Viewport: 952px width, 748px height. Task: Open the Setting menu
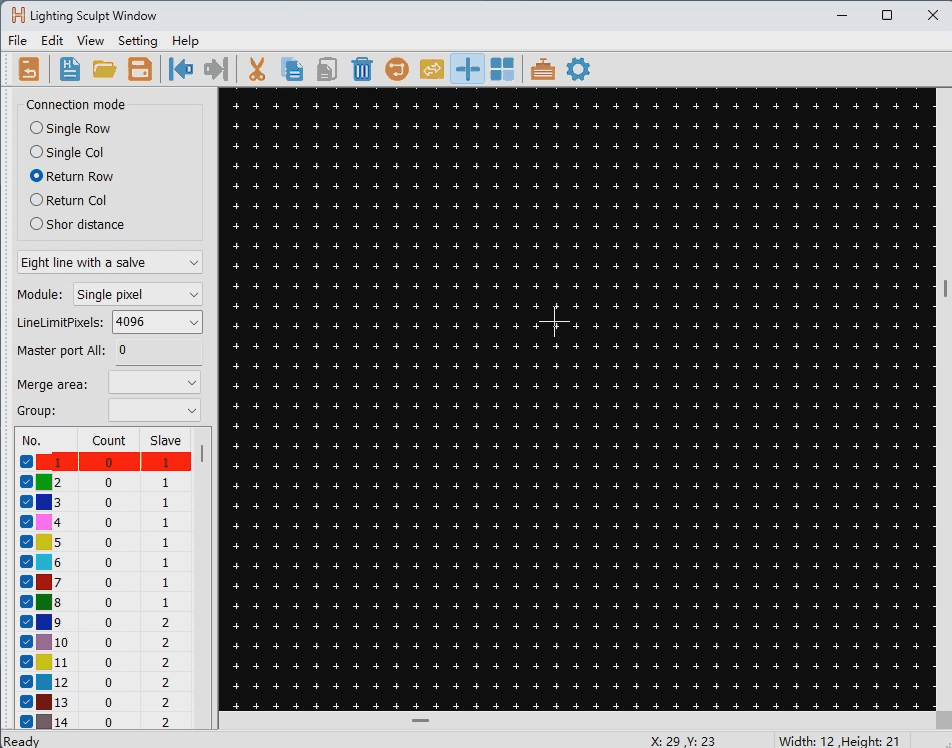[137, 41]
